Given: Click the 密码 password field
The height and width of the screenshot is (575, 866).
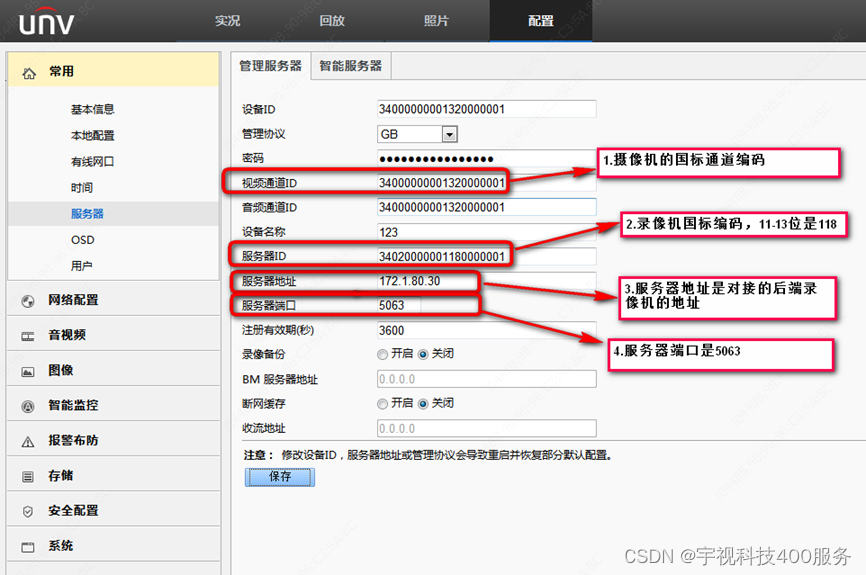Looking at the screenshot, I should 487,159.
